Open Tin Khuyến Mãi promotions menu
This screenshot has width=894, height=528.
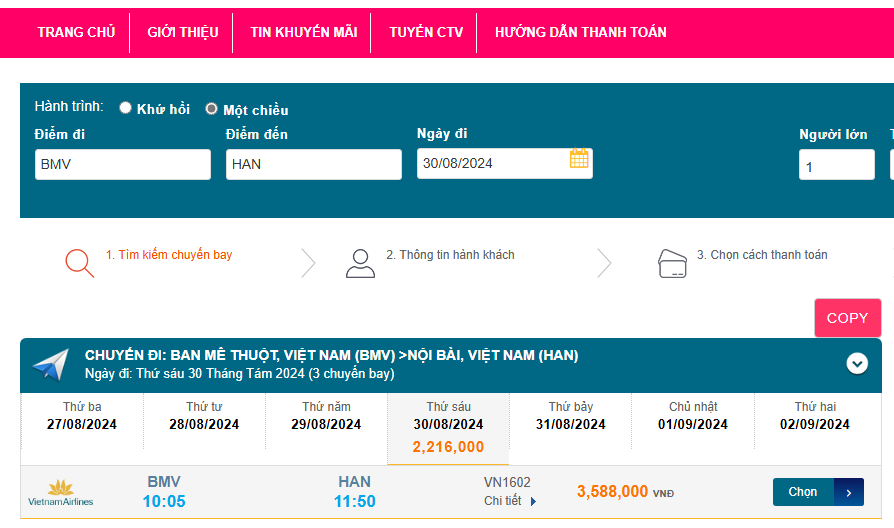click(x=303, y=32)
